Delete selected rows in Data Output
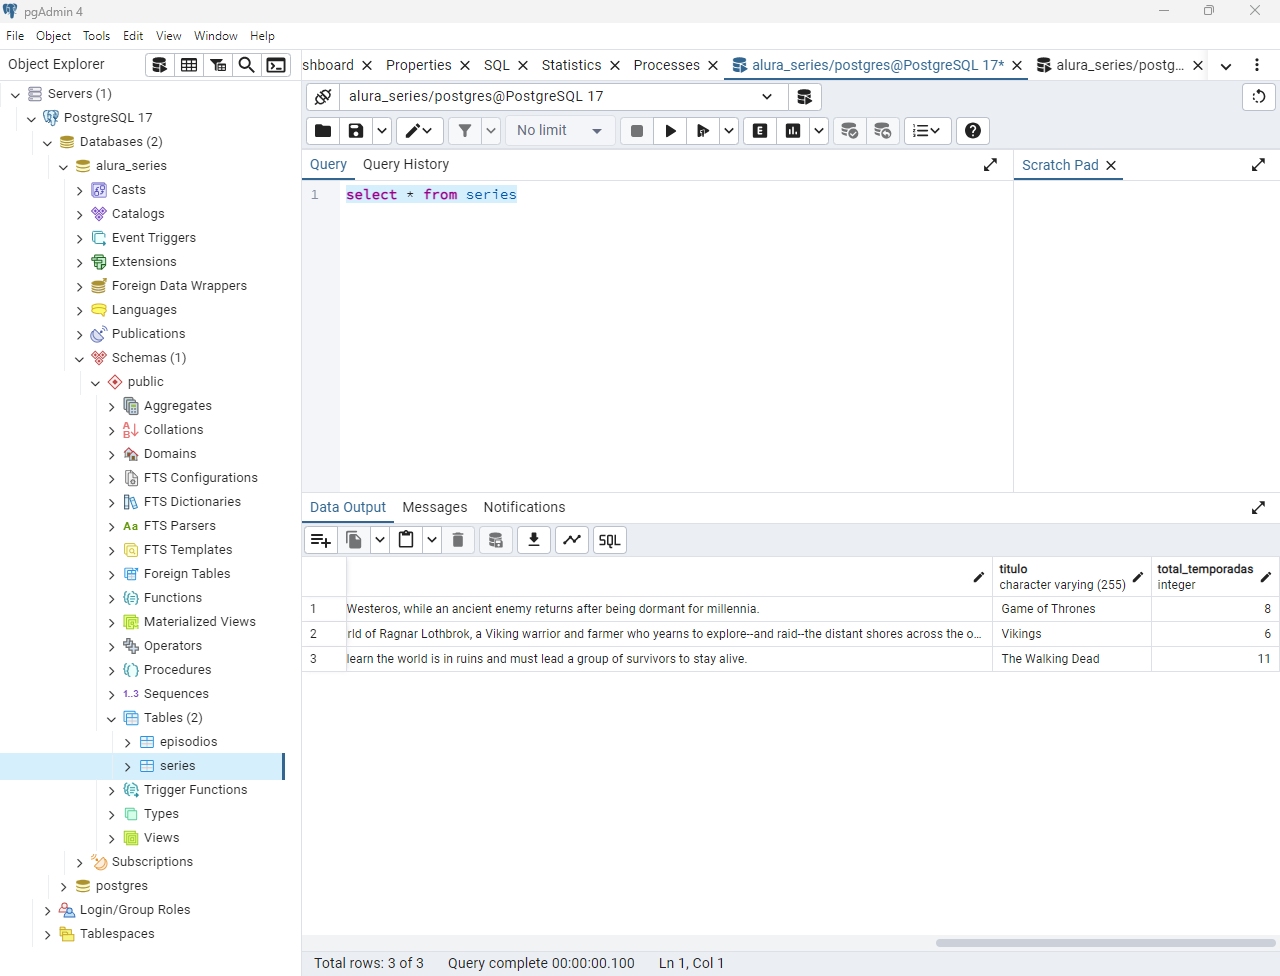The width and height of the screenshot is (1280, 976). point(458,540)
